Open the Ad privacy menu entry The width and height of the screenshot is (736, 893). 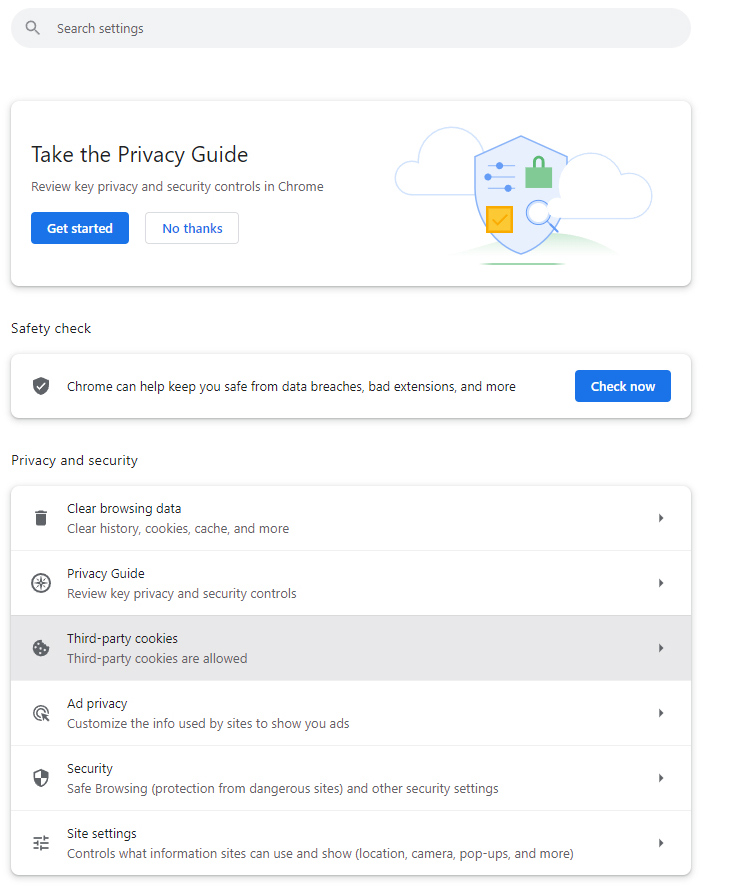coord(351,713)
